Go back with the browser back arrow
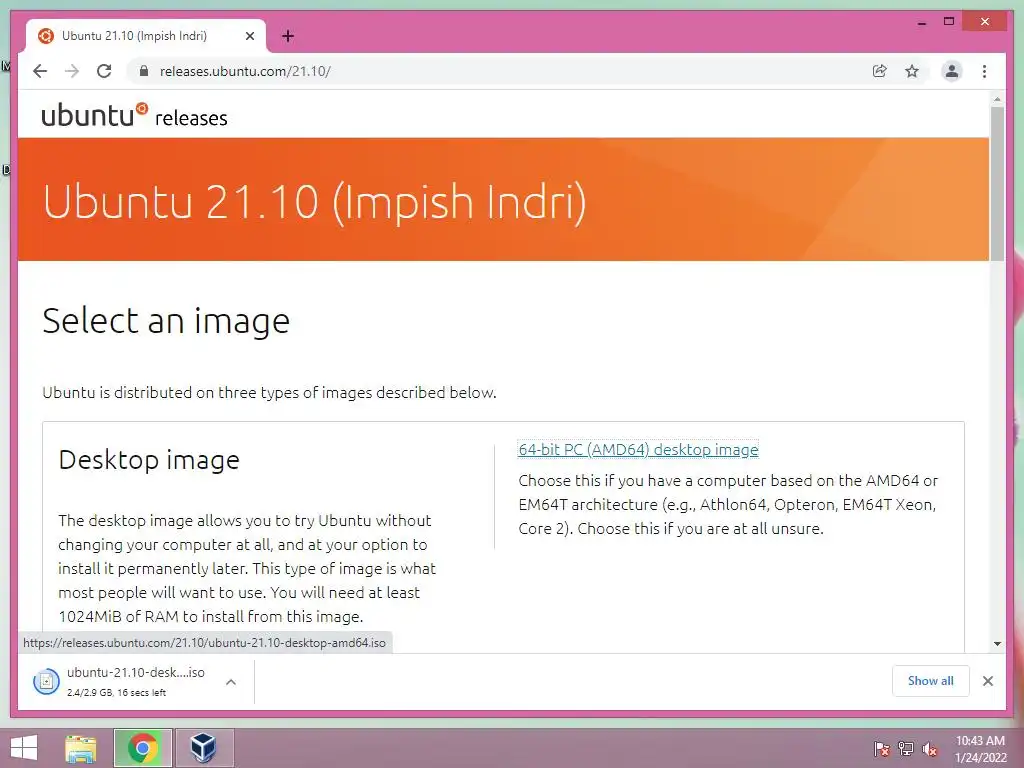Screen dimensions: 1024x768 [x=40, y=71]
